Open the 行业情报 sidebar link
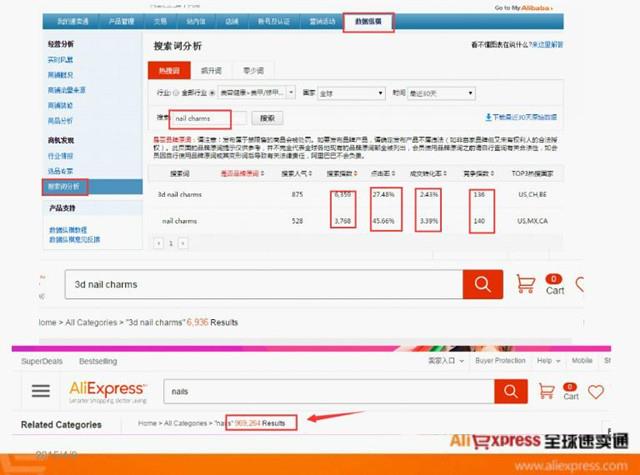Image resolution: width=640 pixels, height=475 pixels. pos(60,155)
